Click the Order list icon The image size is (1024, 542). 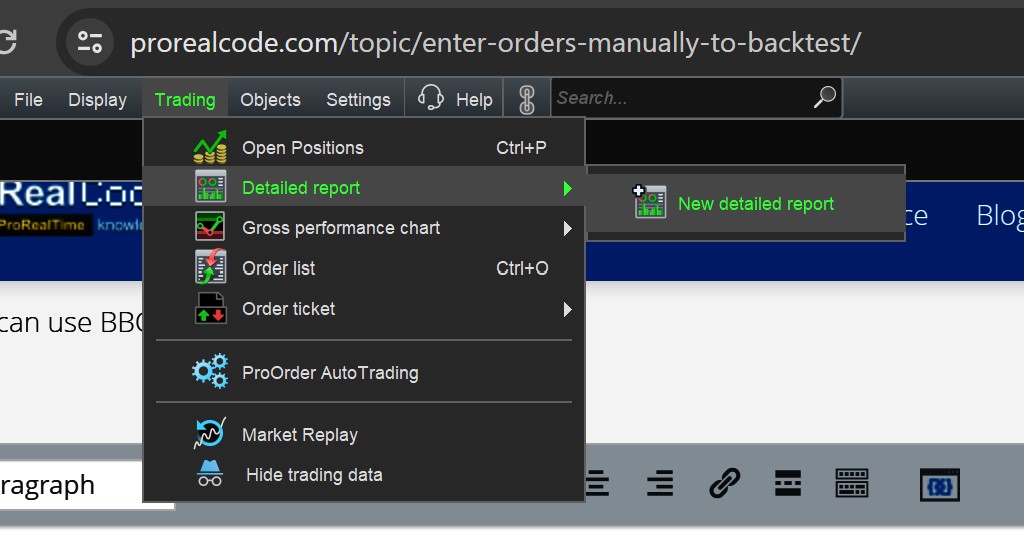coord(210,268)
